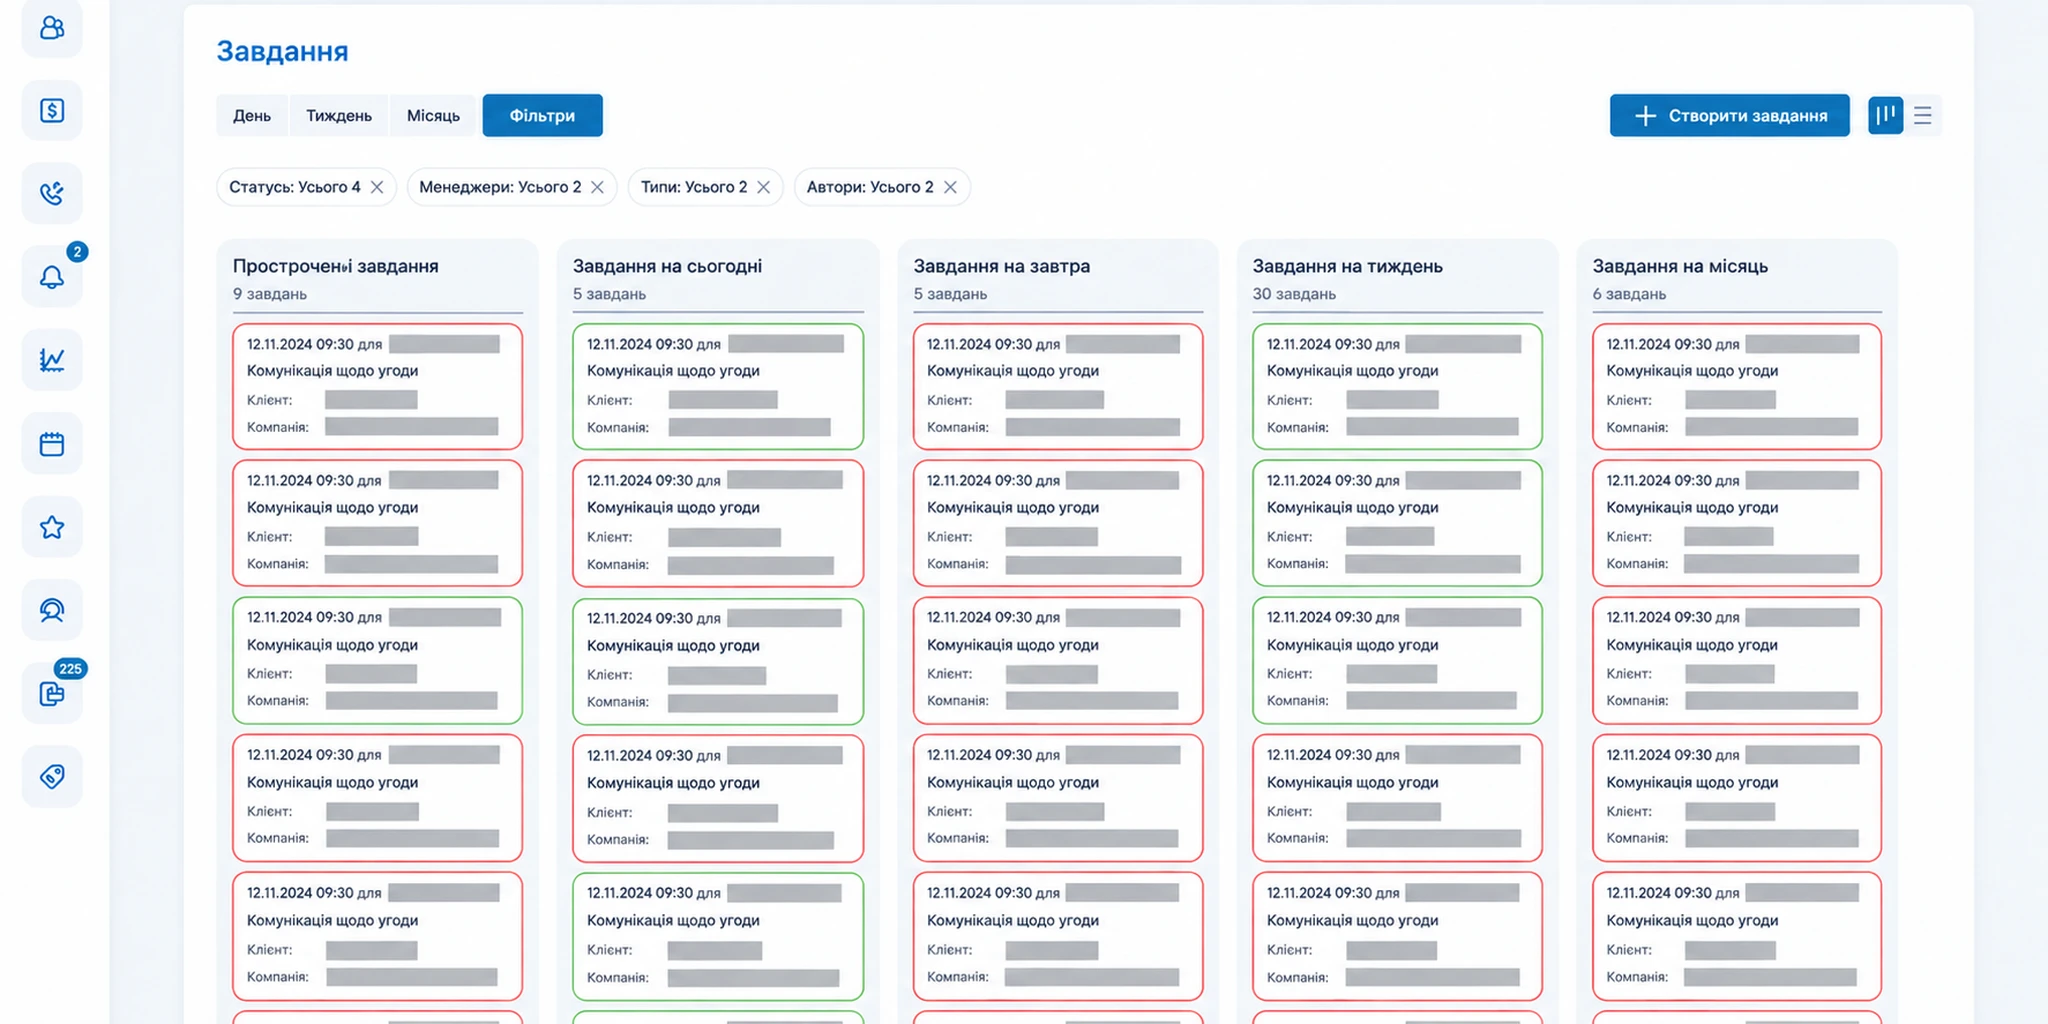This screenshot has height=1024, width=2048.
Task: Remove the 'Менеджери: Усього 2' filter
Action: coord(597,187)
